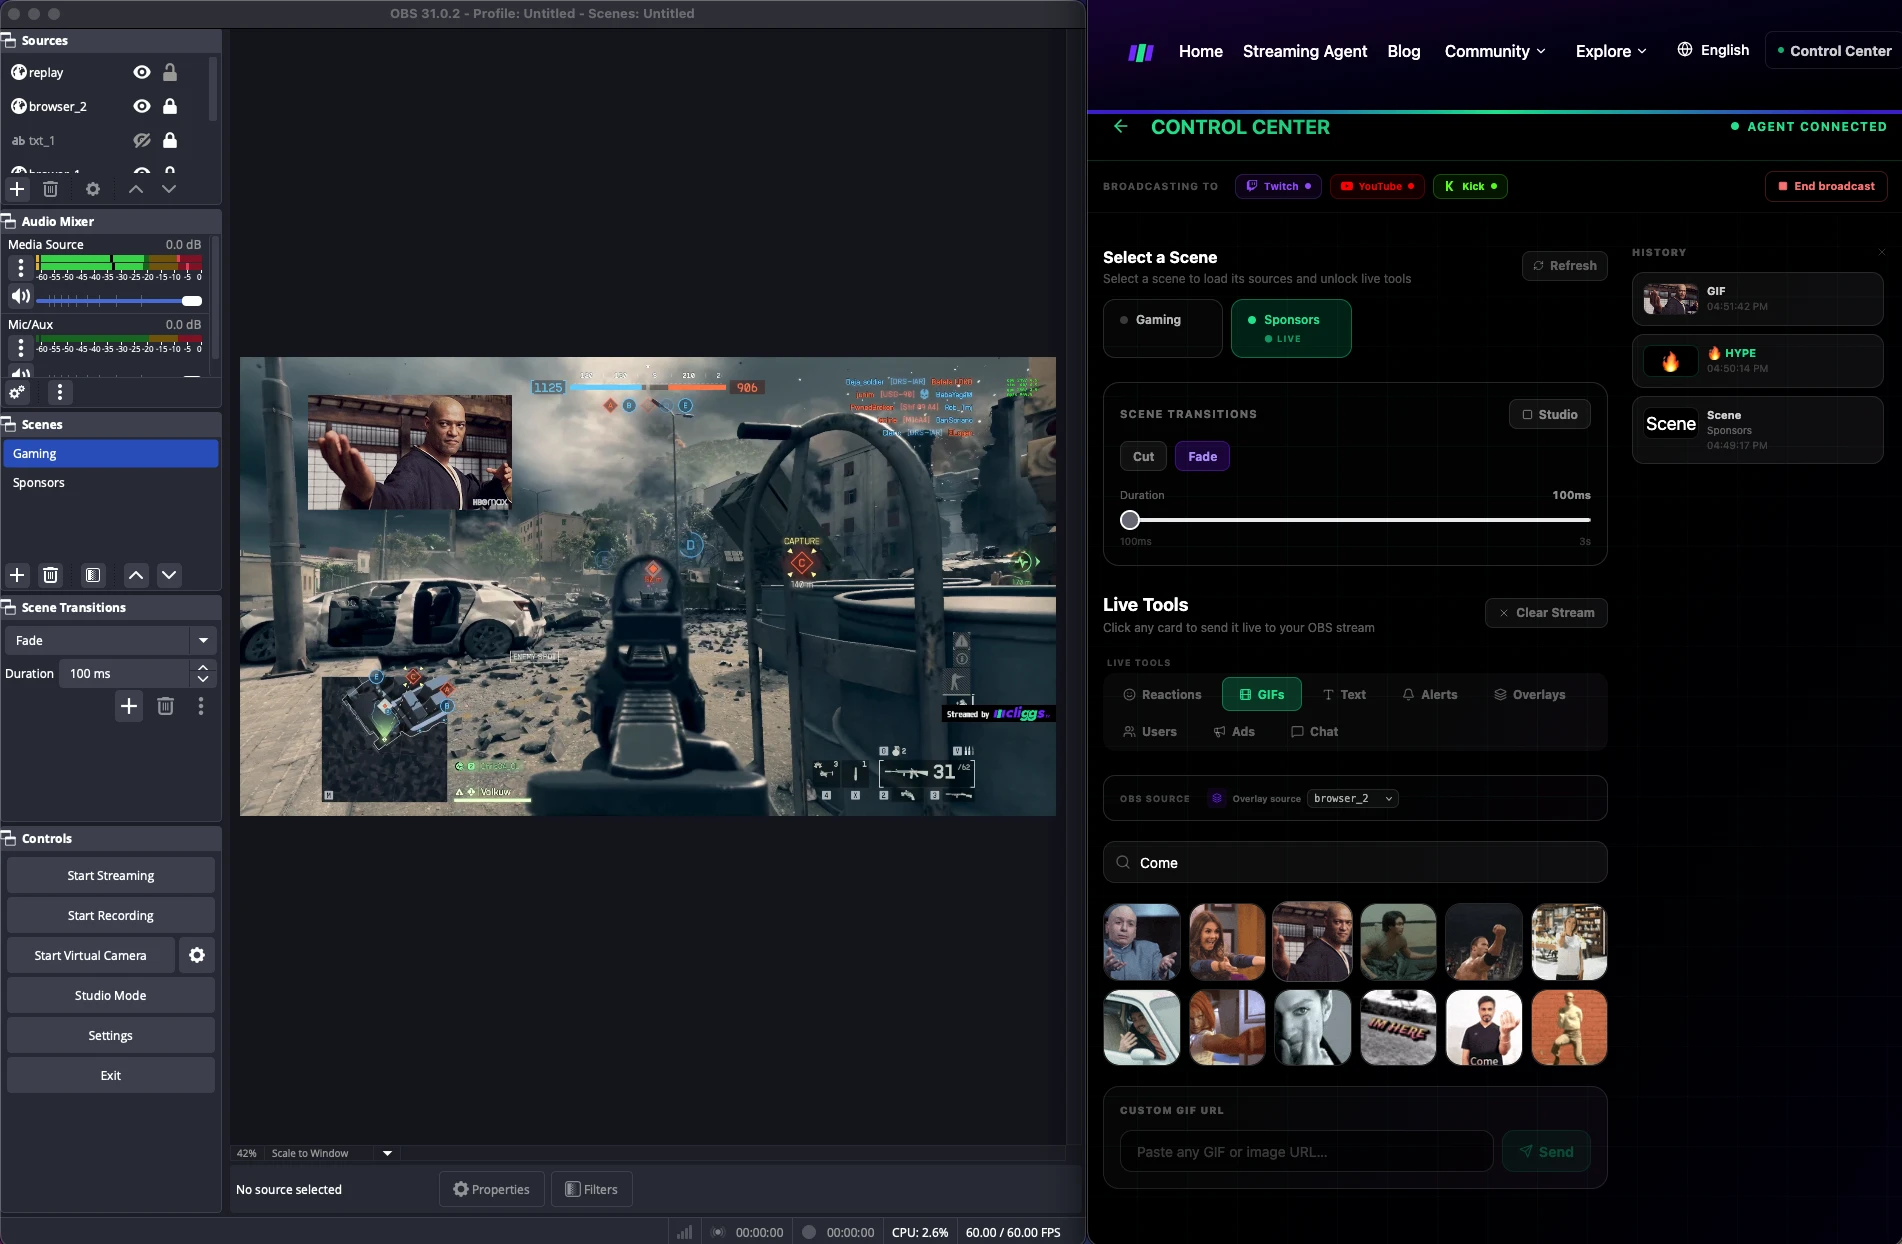The height and width of the screenshot is (1244, 1902).
Task: Click End broadcast button
Action: 1826,186
